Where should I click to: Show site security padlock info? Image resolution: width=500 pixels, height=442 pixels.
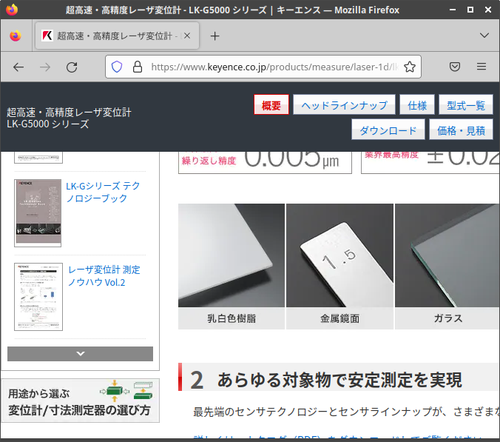click(137, 67)
